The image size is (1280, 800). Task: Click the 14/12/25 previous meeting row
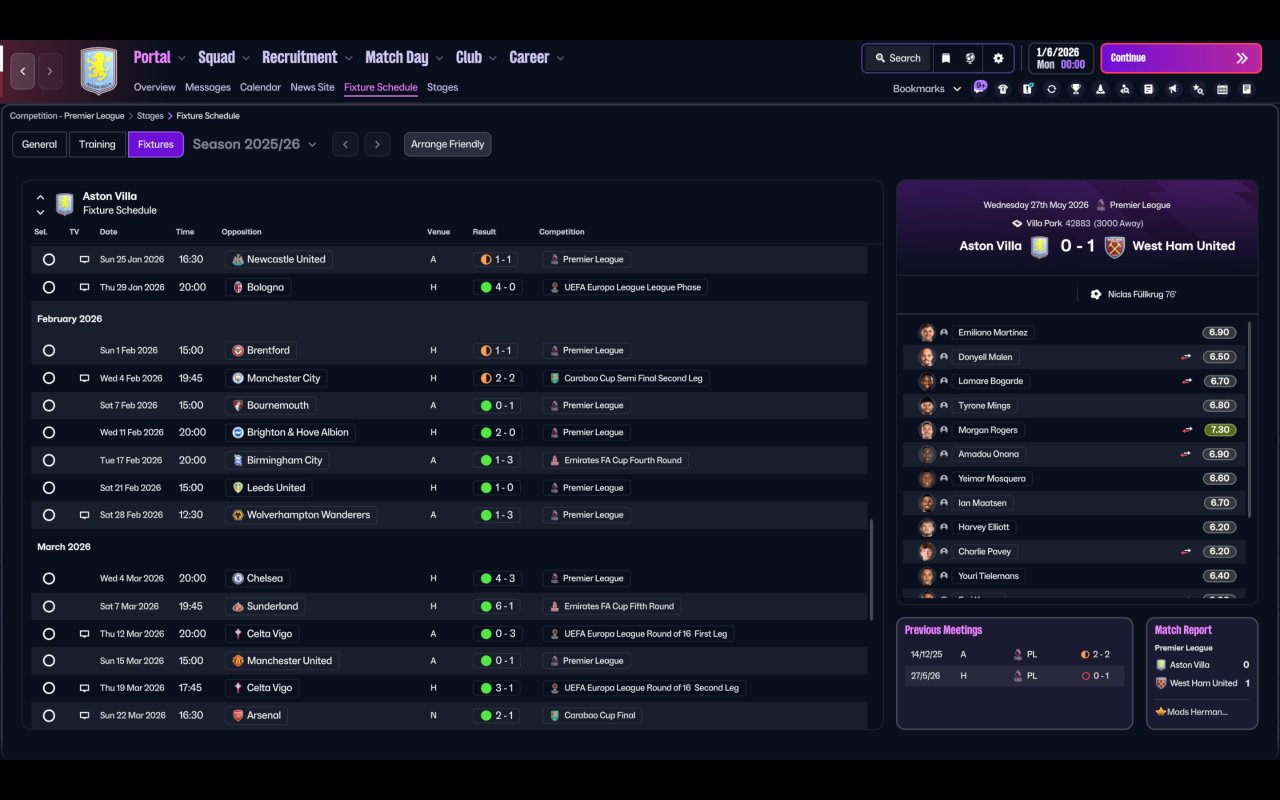coord(1013,654)
